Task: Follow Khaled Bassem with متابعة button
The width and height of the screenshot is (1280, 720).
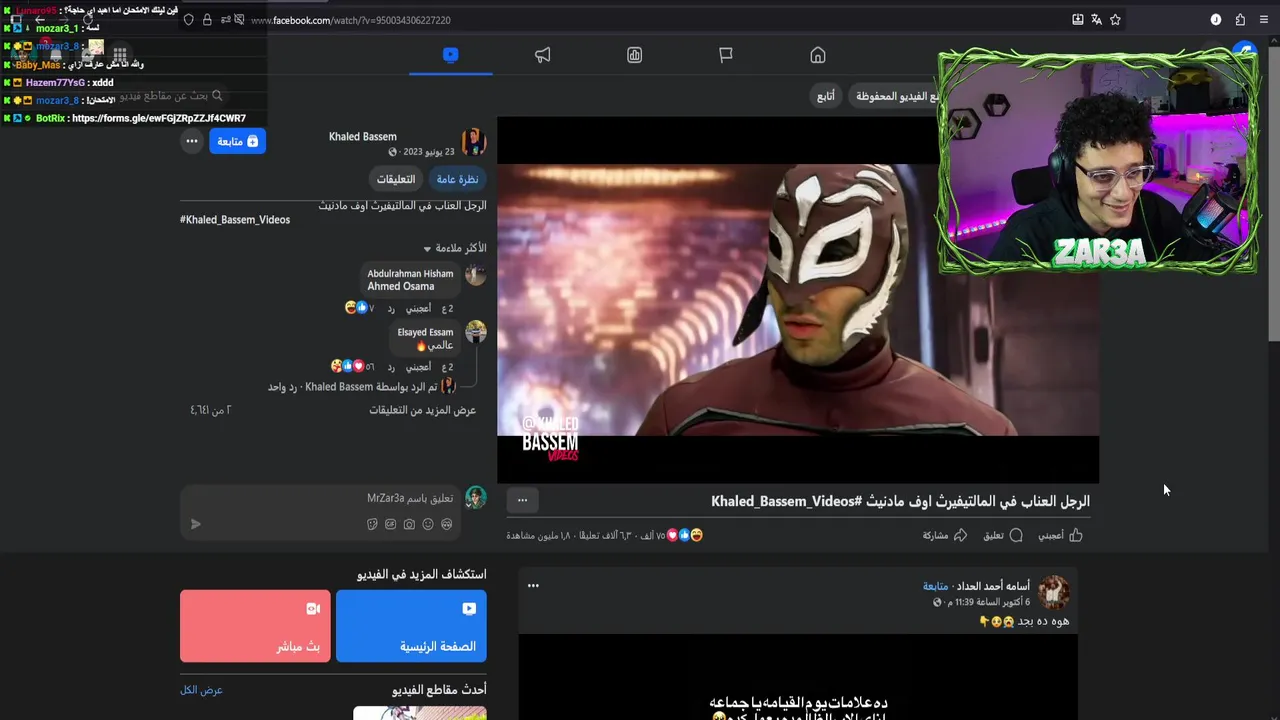Action: click(238, 141)
